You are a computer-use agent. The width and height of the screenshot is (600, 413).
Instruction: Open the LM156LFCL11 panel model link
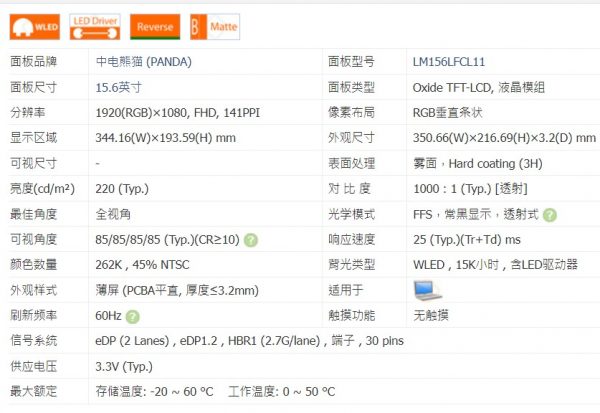pos(449,62)
